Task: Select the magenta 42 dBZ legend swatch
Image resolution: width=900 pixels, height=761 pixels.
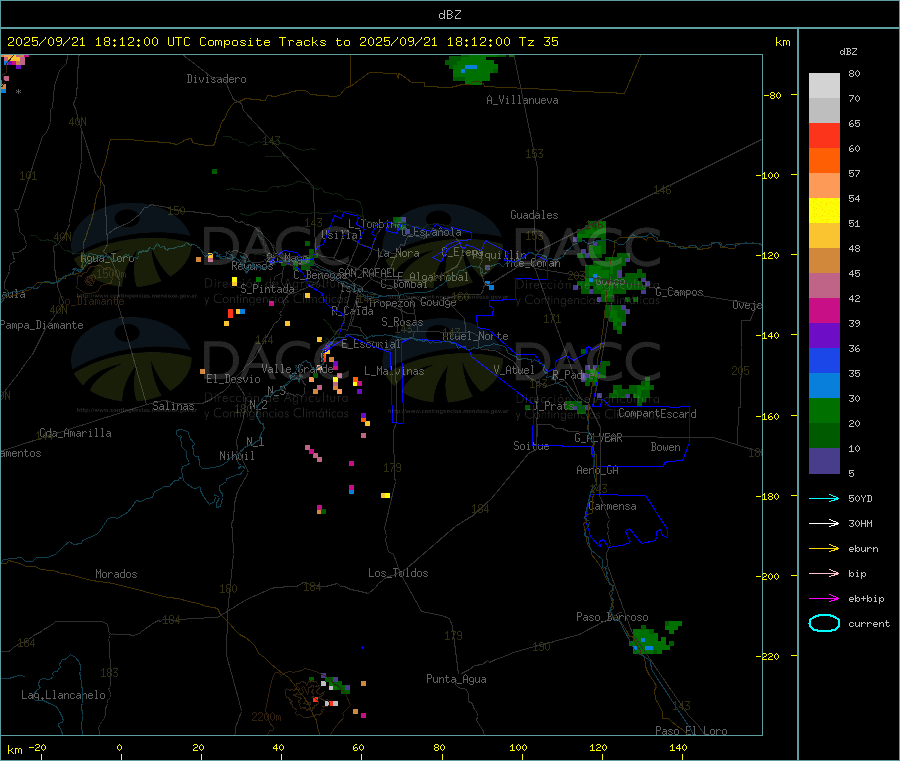Action: pos(824,310)
